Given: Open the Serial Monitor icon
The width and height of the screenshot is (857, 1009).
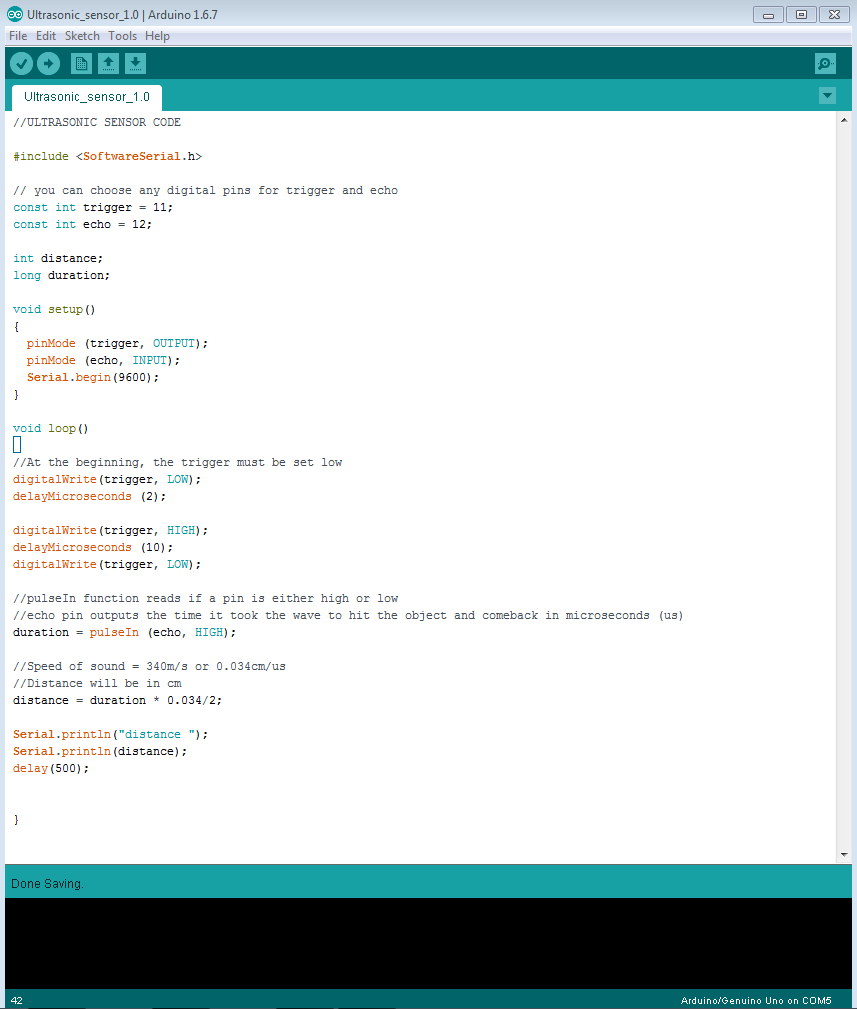Looking at the screenshot, I should (825, 64).
